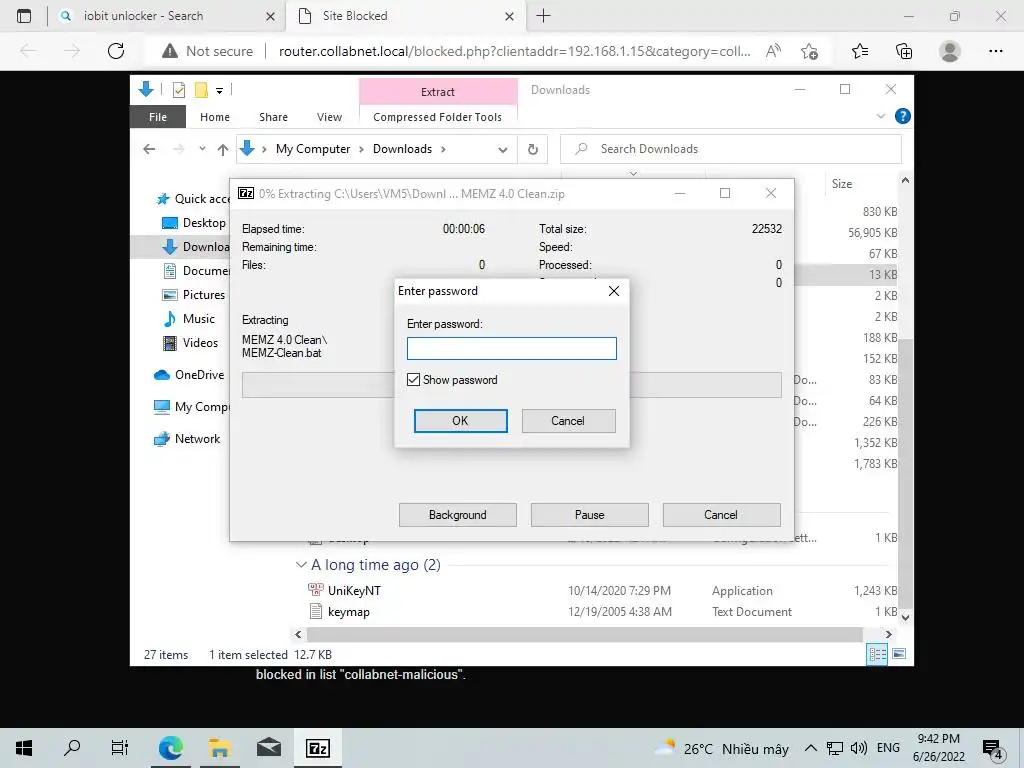Viewport: 1024px width, 768px height.
Task: Switch to the Home ribbon tab
Action: [215, 117]
